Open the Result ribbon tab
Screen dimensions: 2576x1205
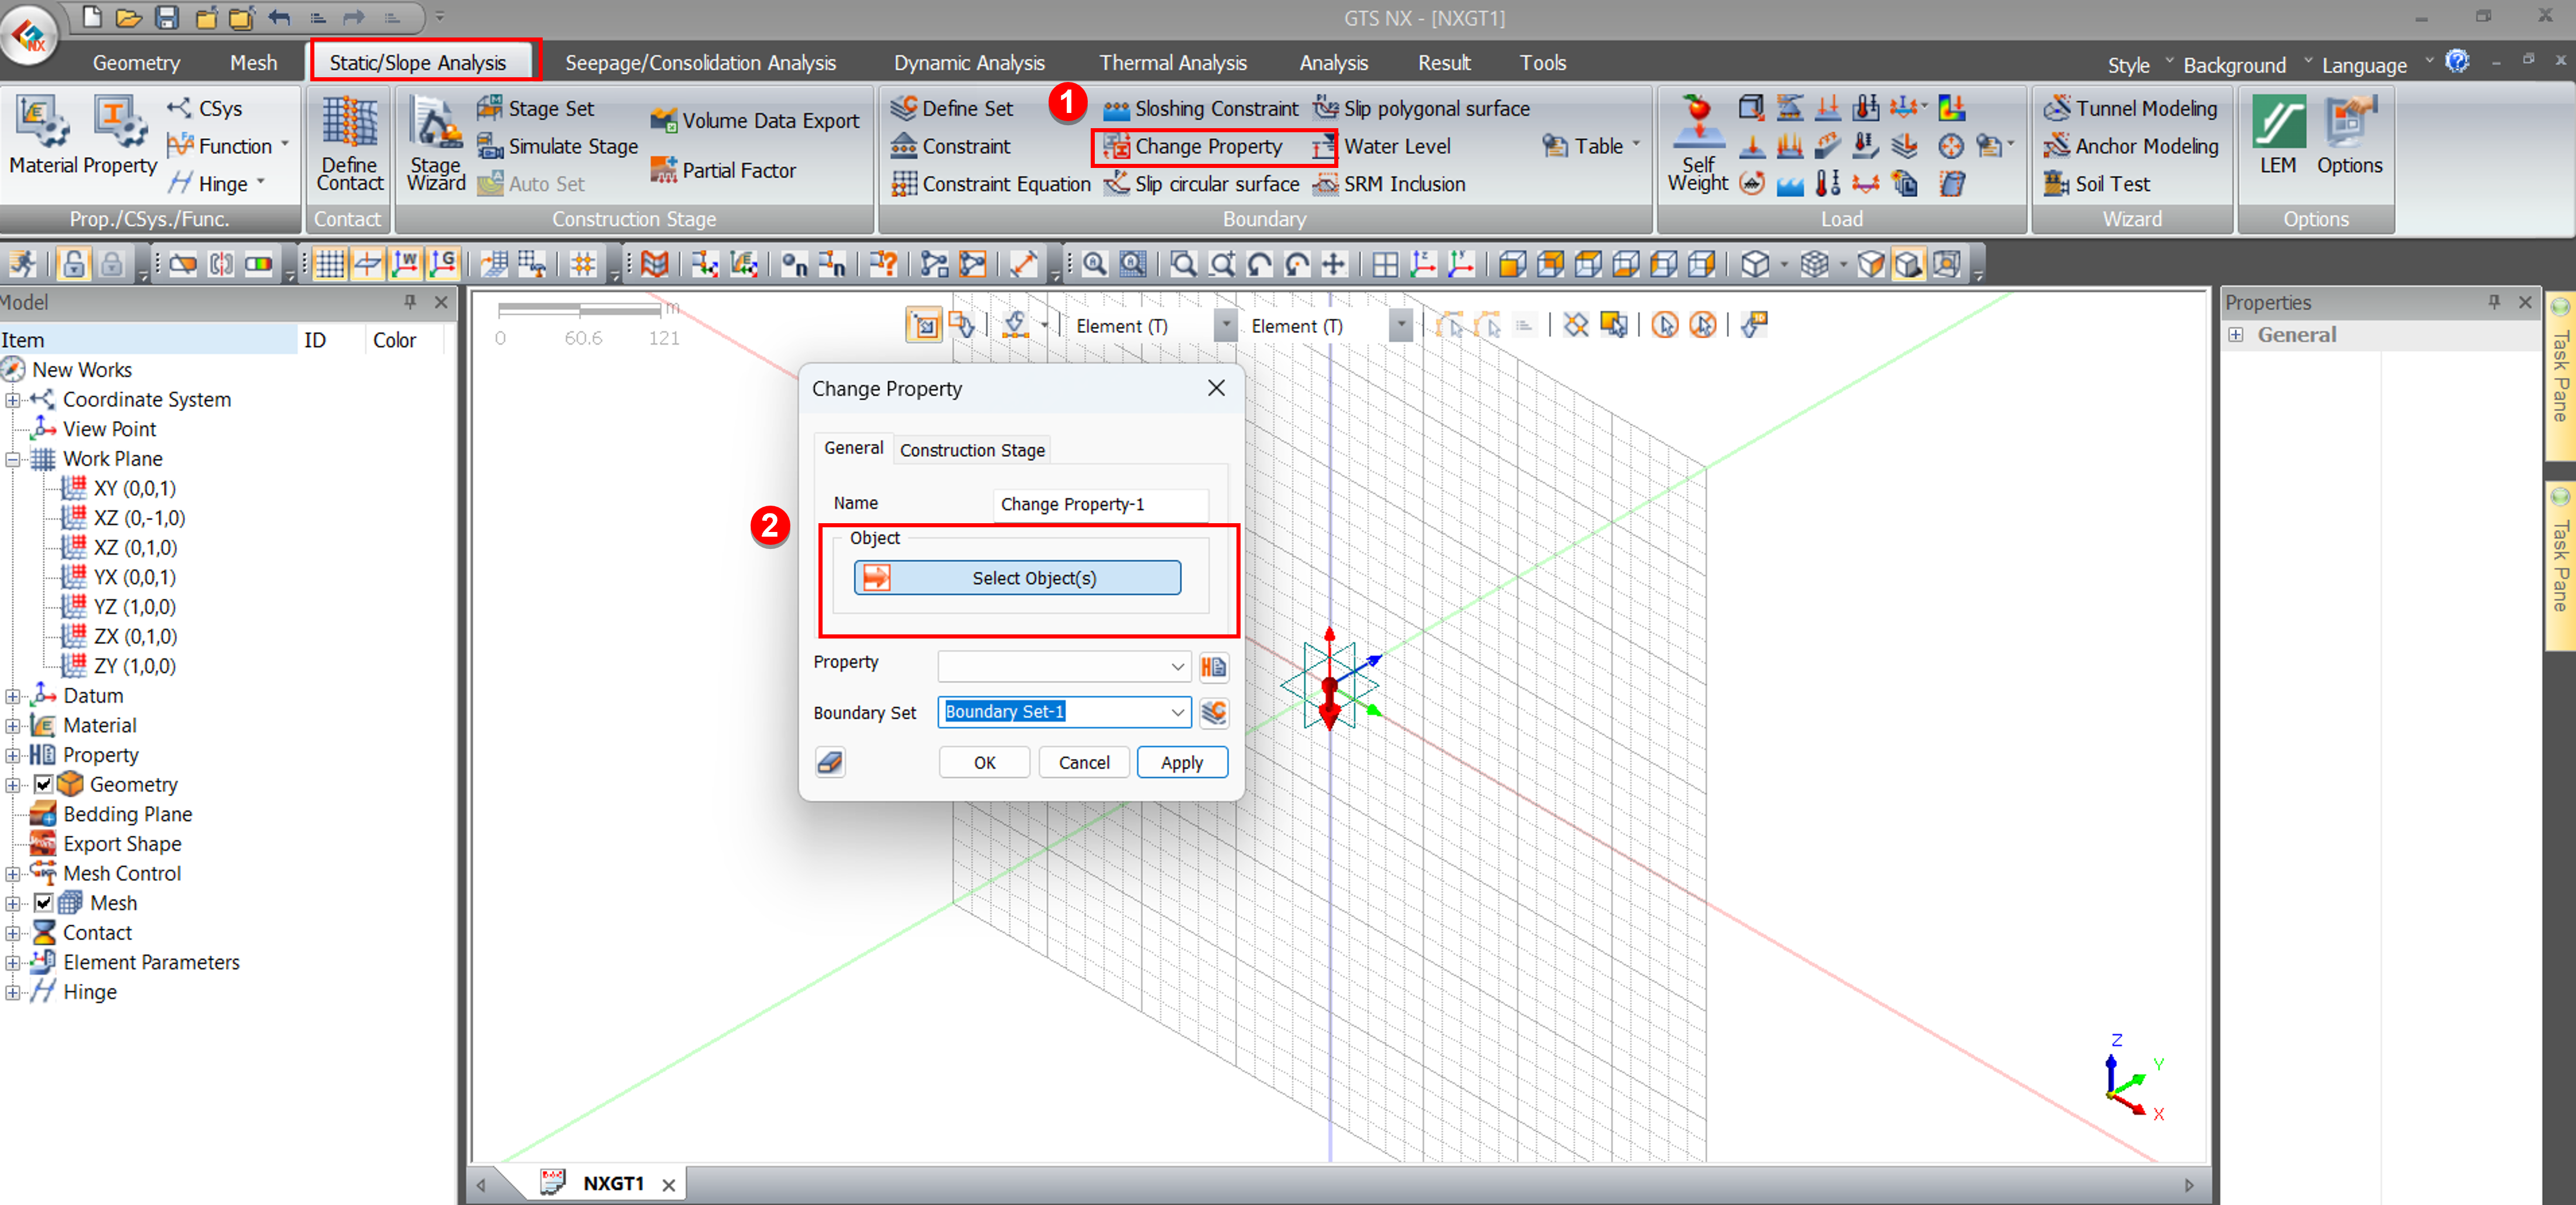tap(1443, 63)
